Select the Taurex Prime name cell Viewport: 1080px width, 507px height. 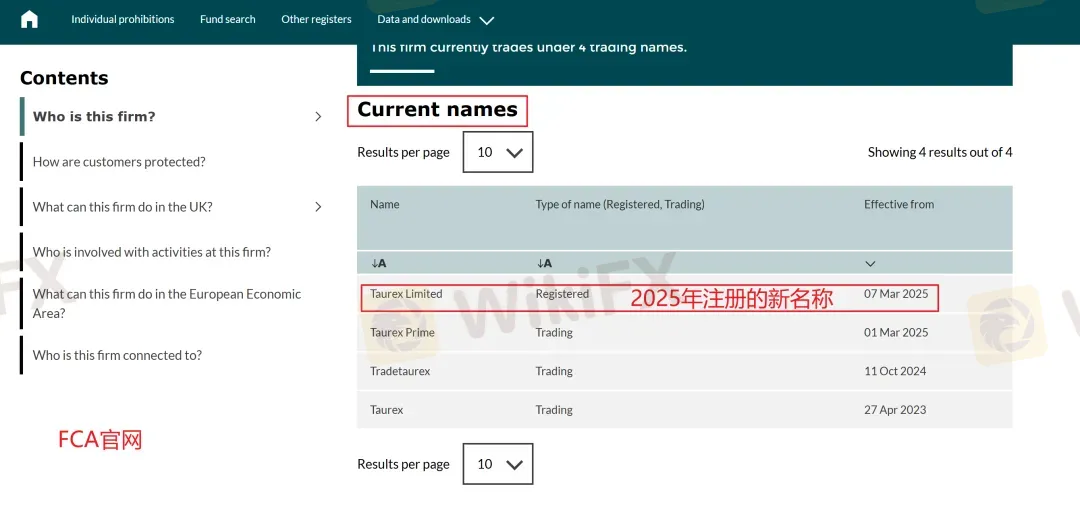point(402,332)
